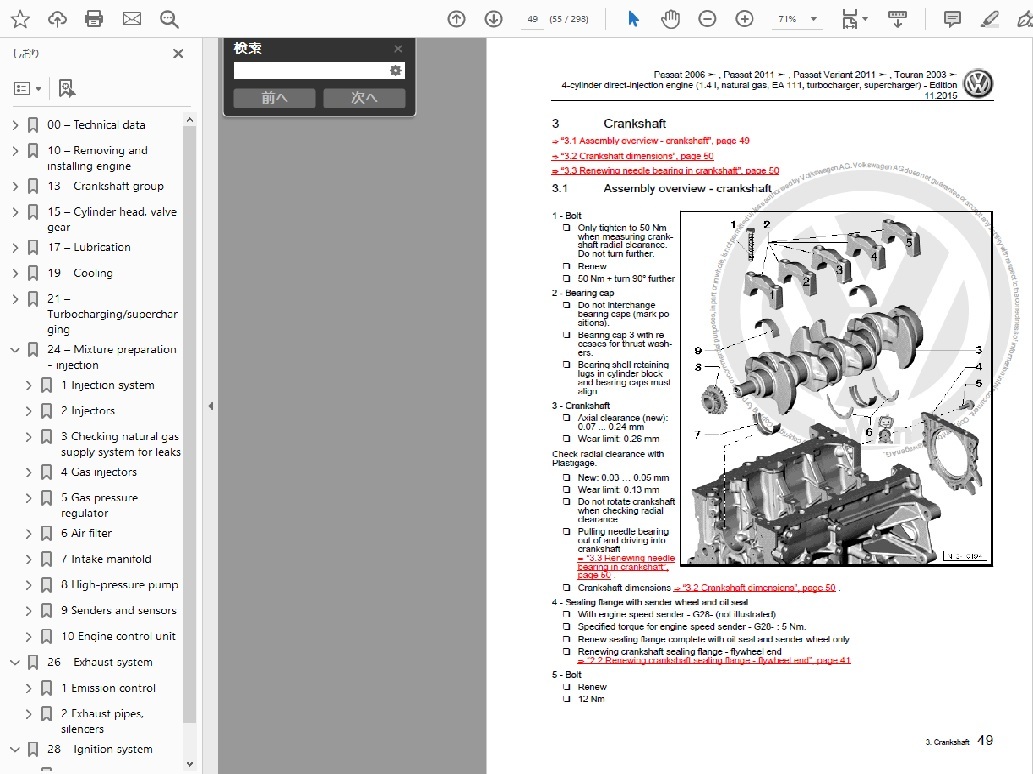The width and height of the screenshot is (1033, 774).
Task: Click the bookmarks panel vertical scrollbar
Action: coord(190,422)
